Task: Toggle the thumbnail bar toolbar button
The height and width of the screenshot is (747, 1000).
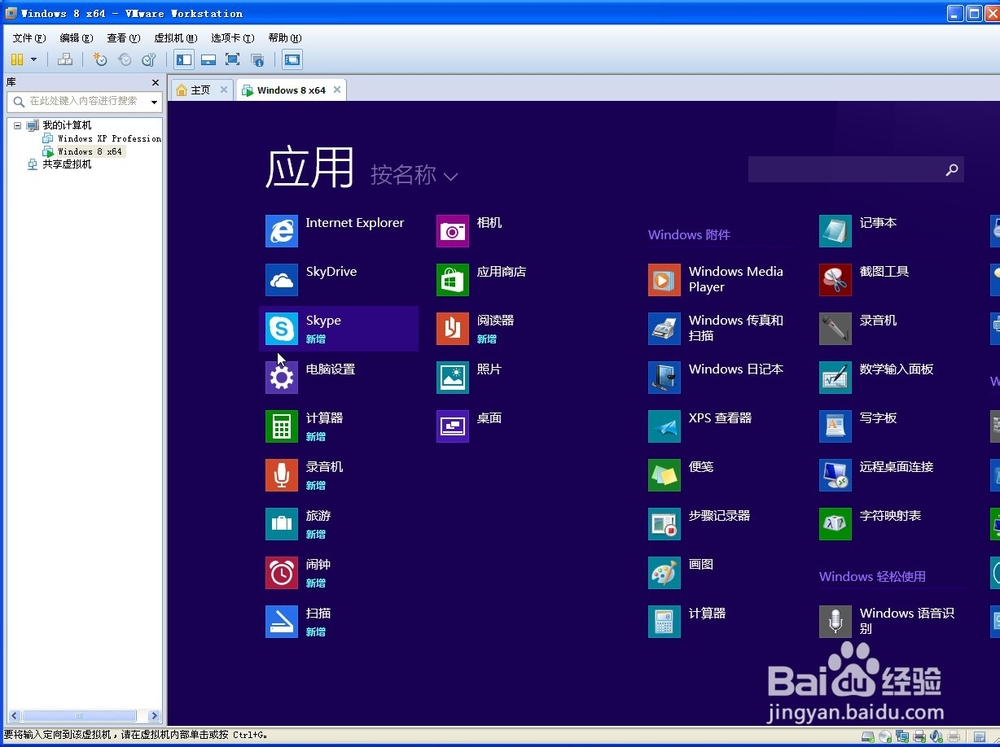Action: point(208,59)
